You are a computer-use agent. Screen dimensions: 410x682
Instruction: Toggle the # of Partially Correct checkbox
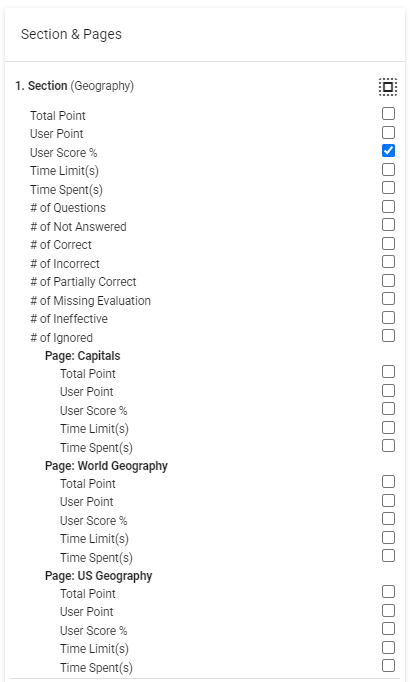pyautogui.click(x=388, y=281)
